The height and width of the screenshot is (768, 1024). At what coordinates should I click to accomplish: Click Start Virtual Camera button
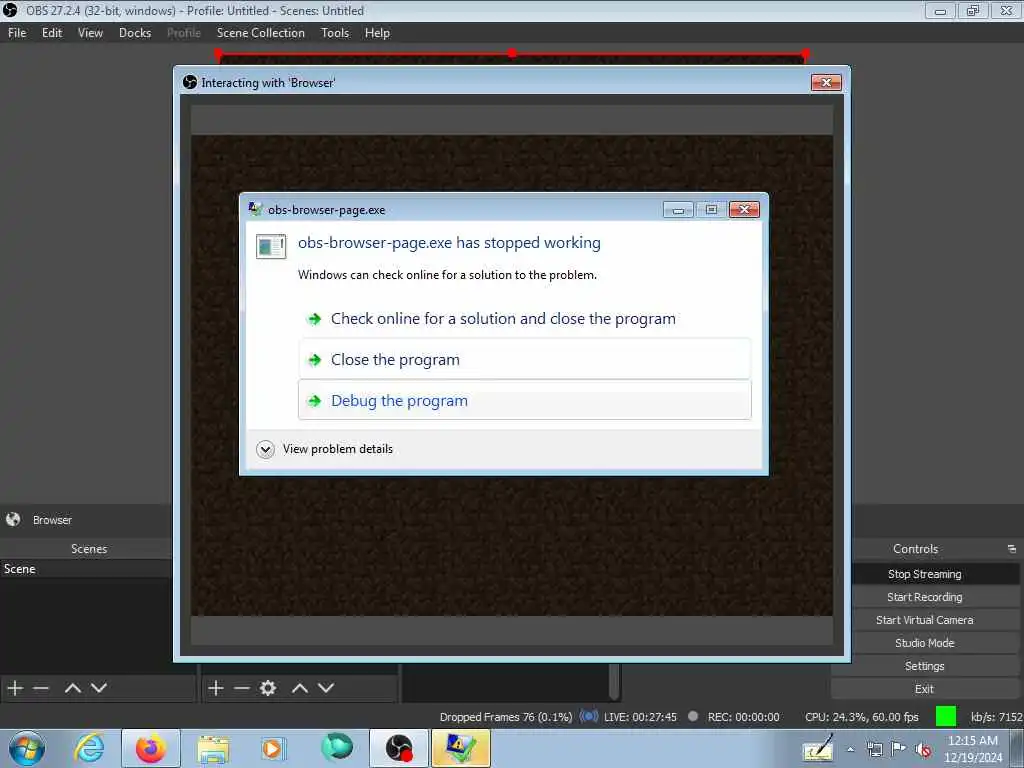(924, 620)
